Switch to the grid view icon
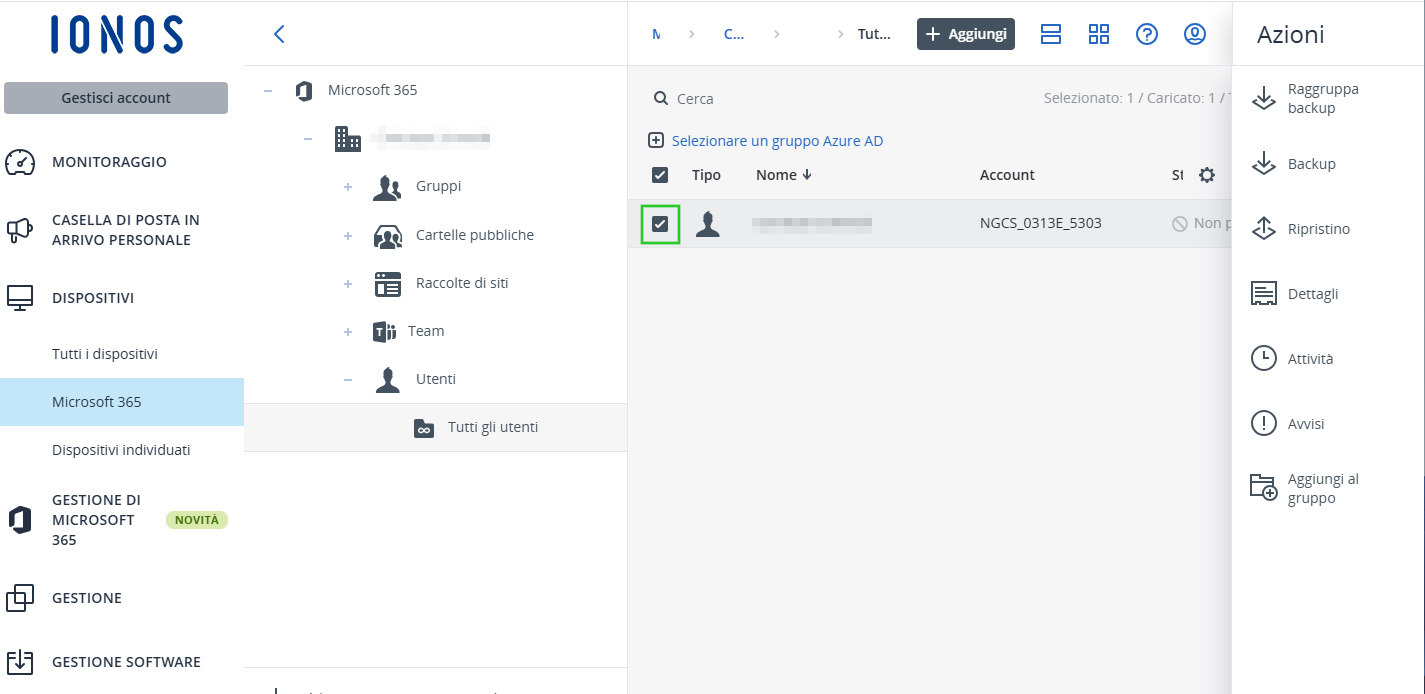The width and height of the screenshot is (1425, 694). [1099, 34]
